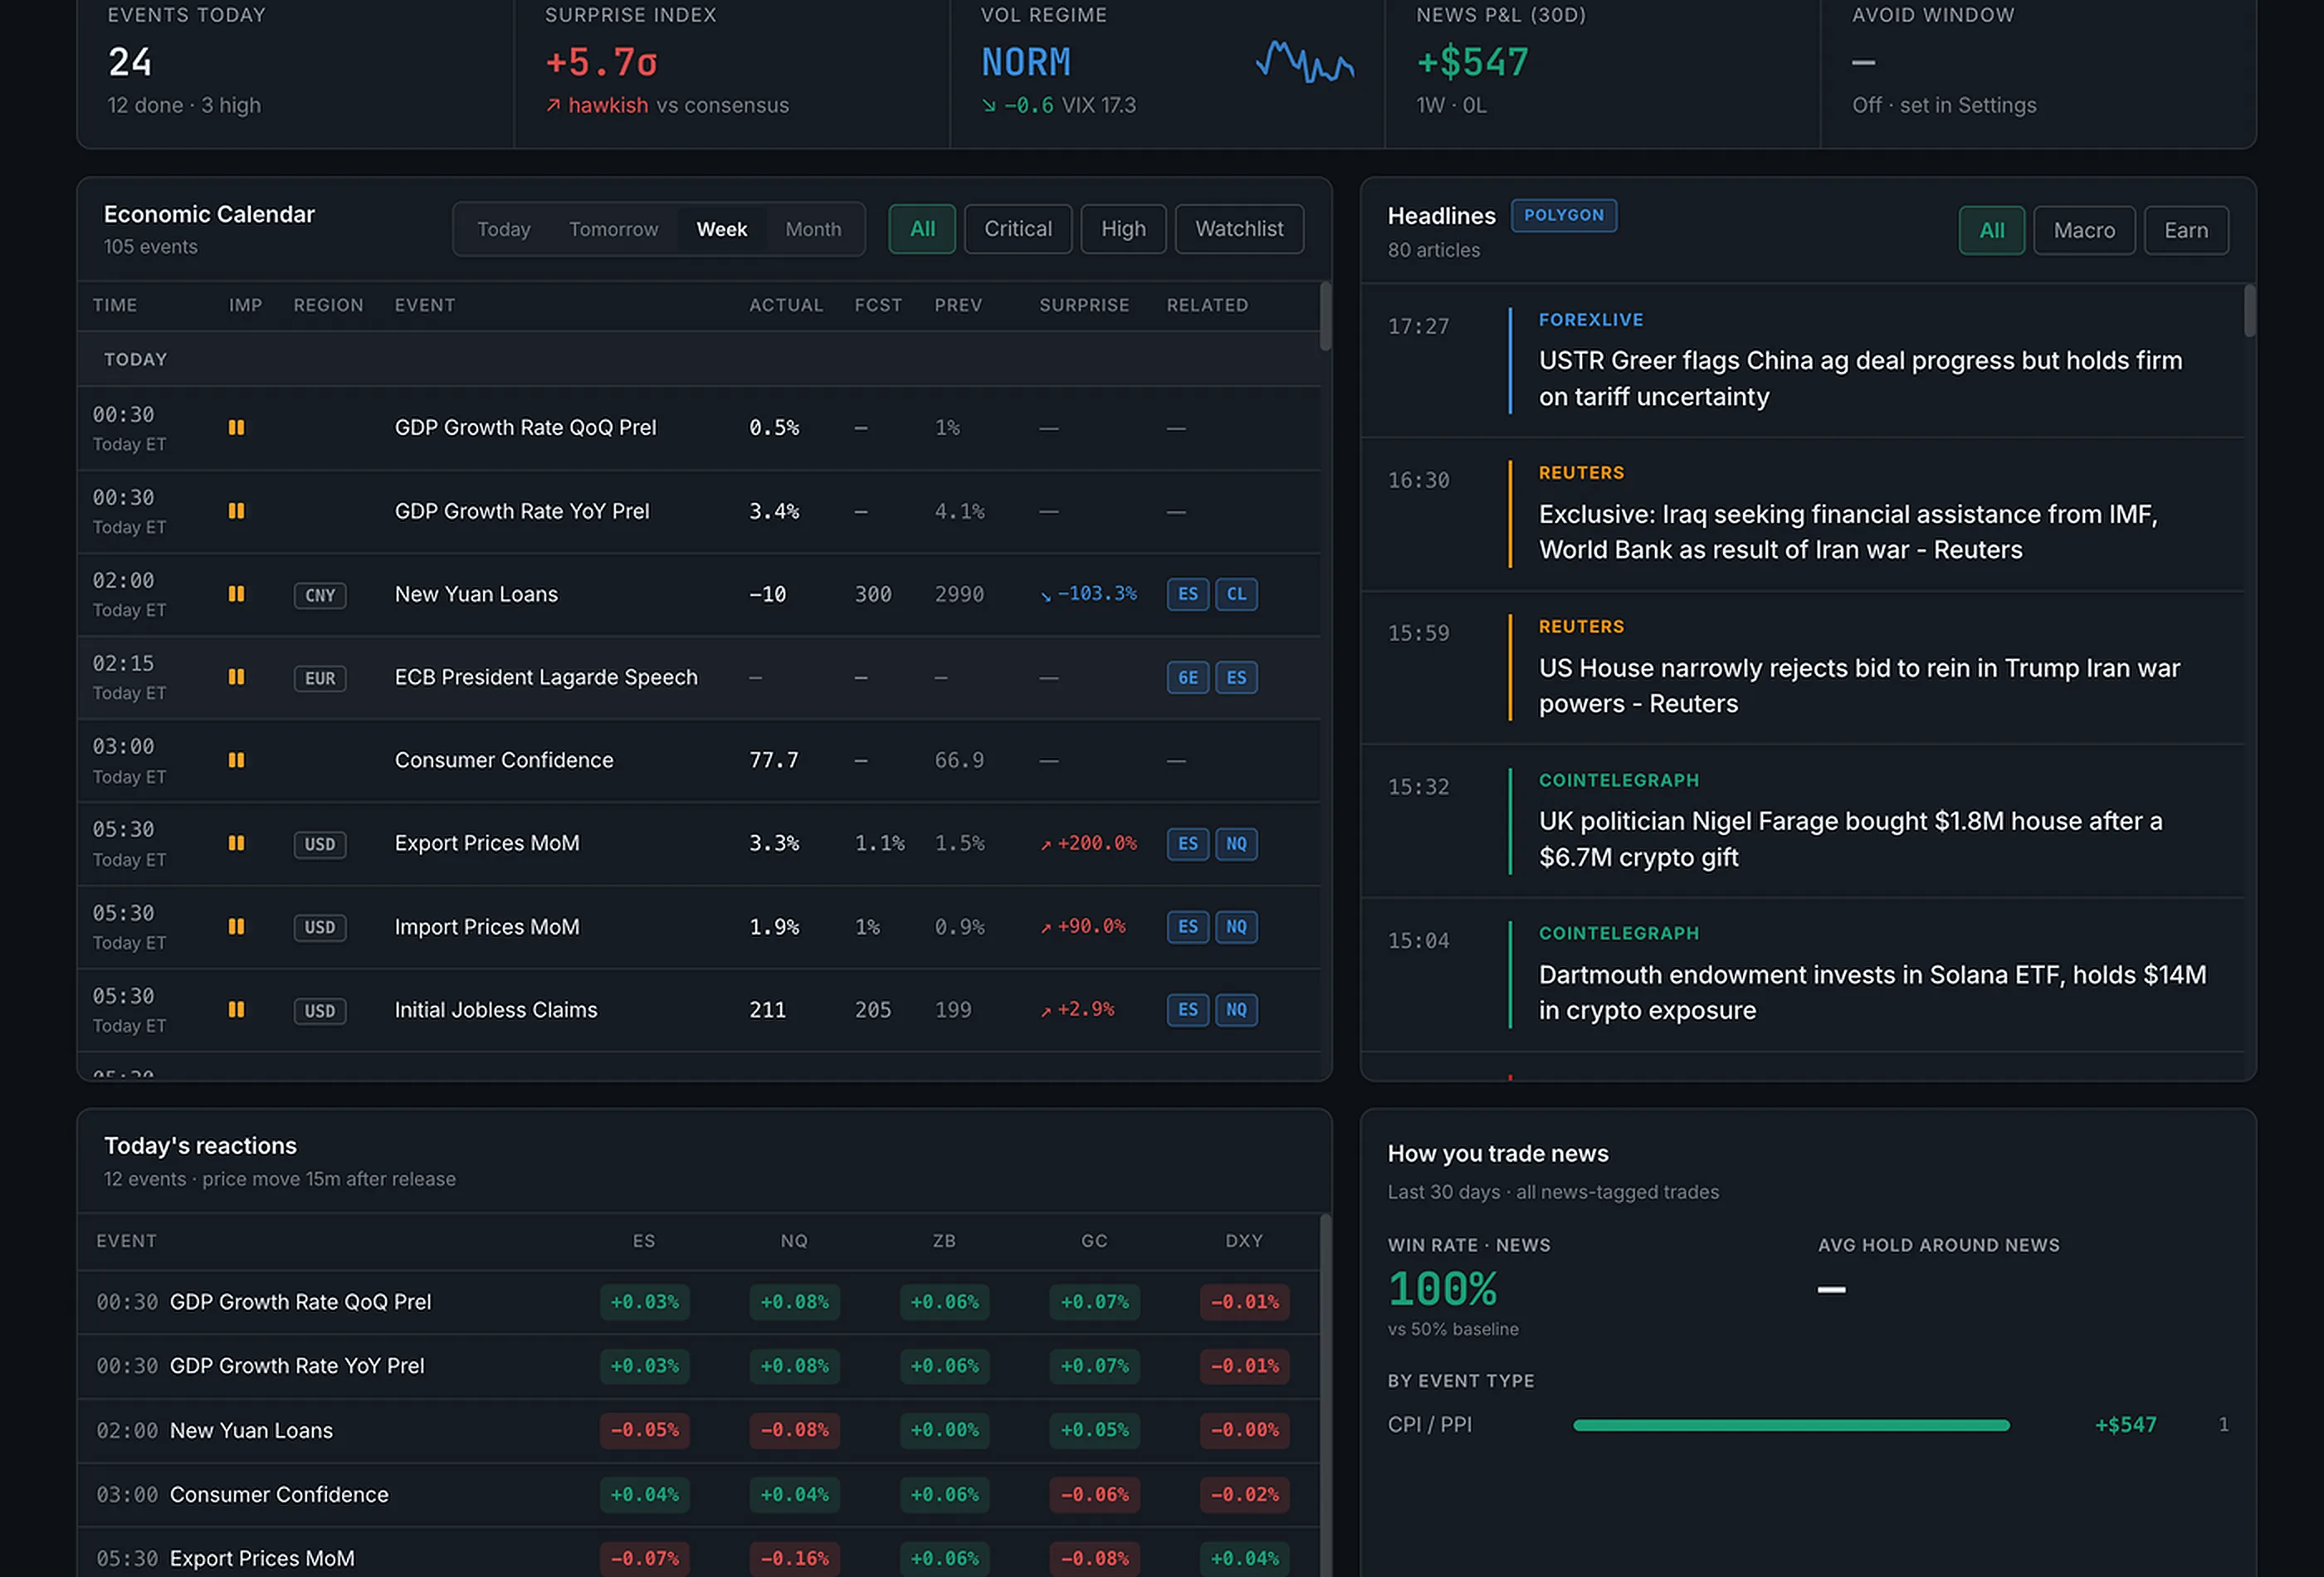The image size is (2324, 1577).
Task: Select the Week calendar range
Action: point(721,229)
